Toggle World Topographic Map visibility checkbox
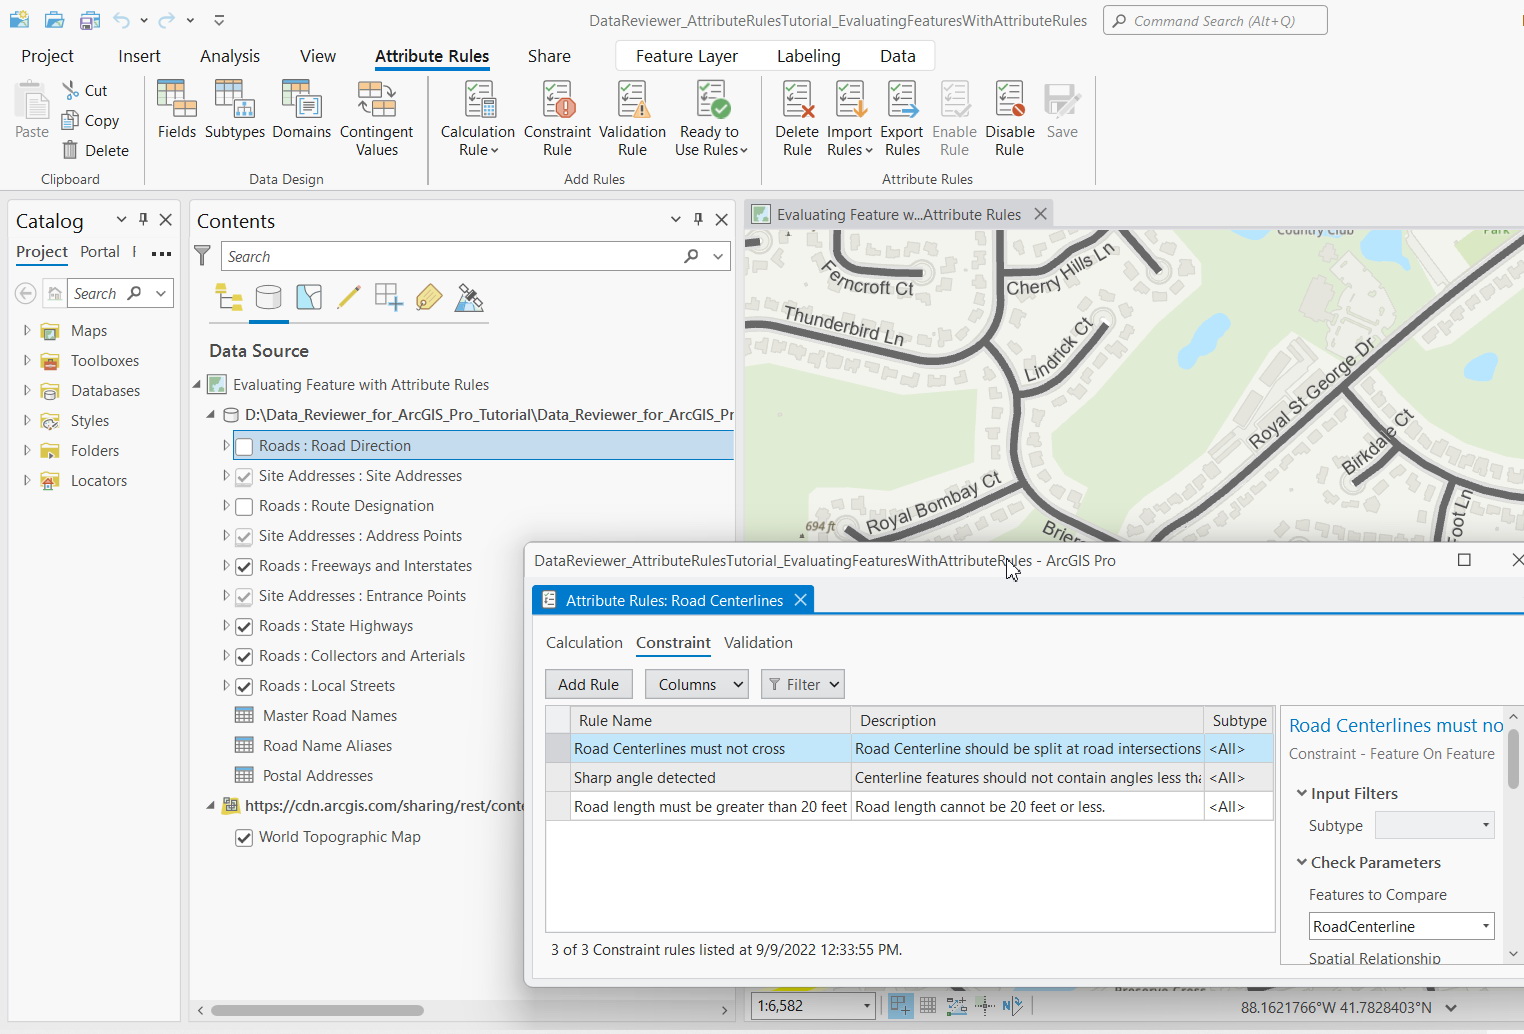Viewport: 1524px width, 1034px height. click(244, 838)
